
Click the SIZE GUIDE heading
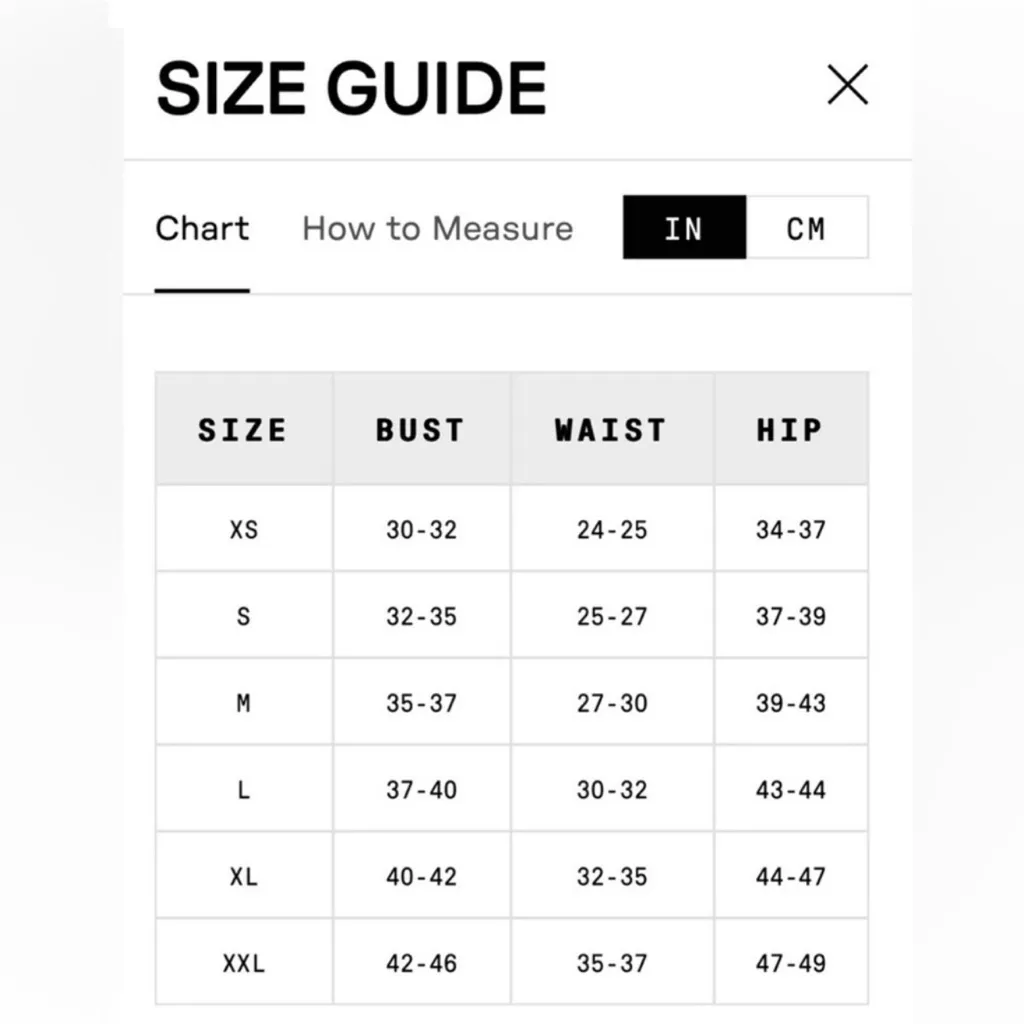(x=351, y=88)
